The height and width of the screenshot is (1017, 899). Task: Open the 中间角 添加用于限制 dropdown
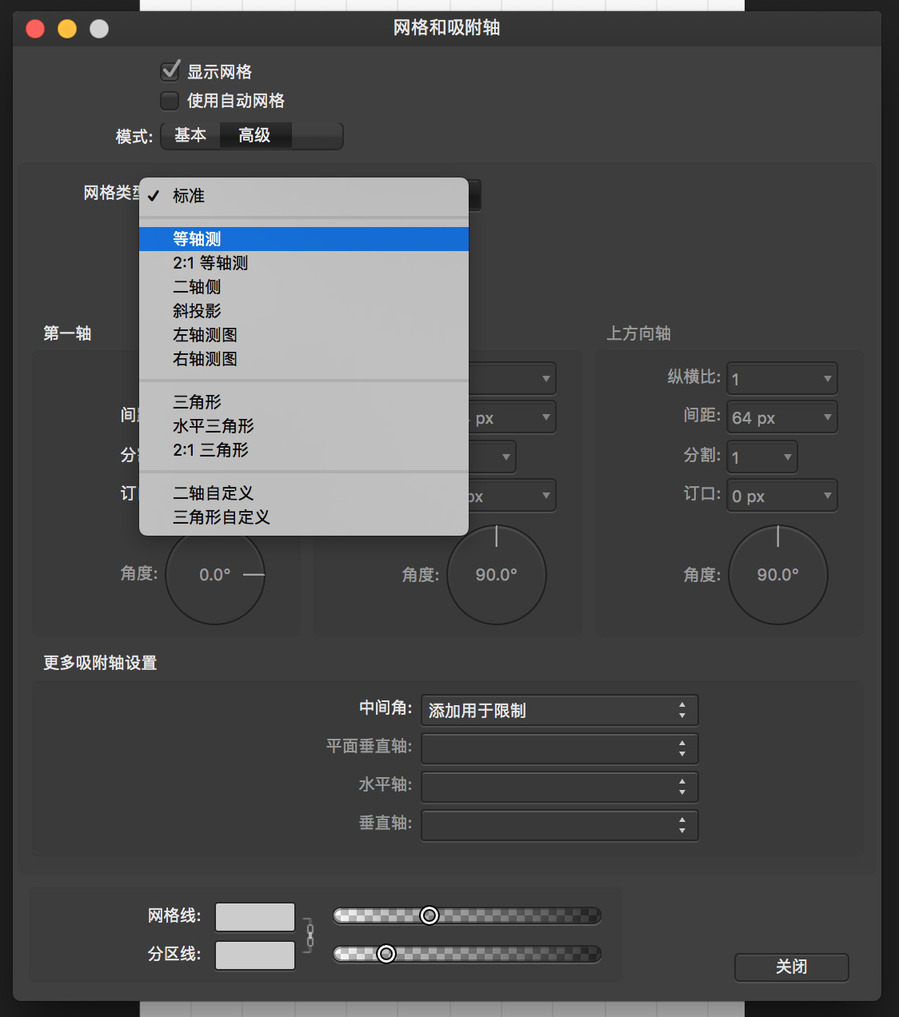tap(559, 710)
